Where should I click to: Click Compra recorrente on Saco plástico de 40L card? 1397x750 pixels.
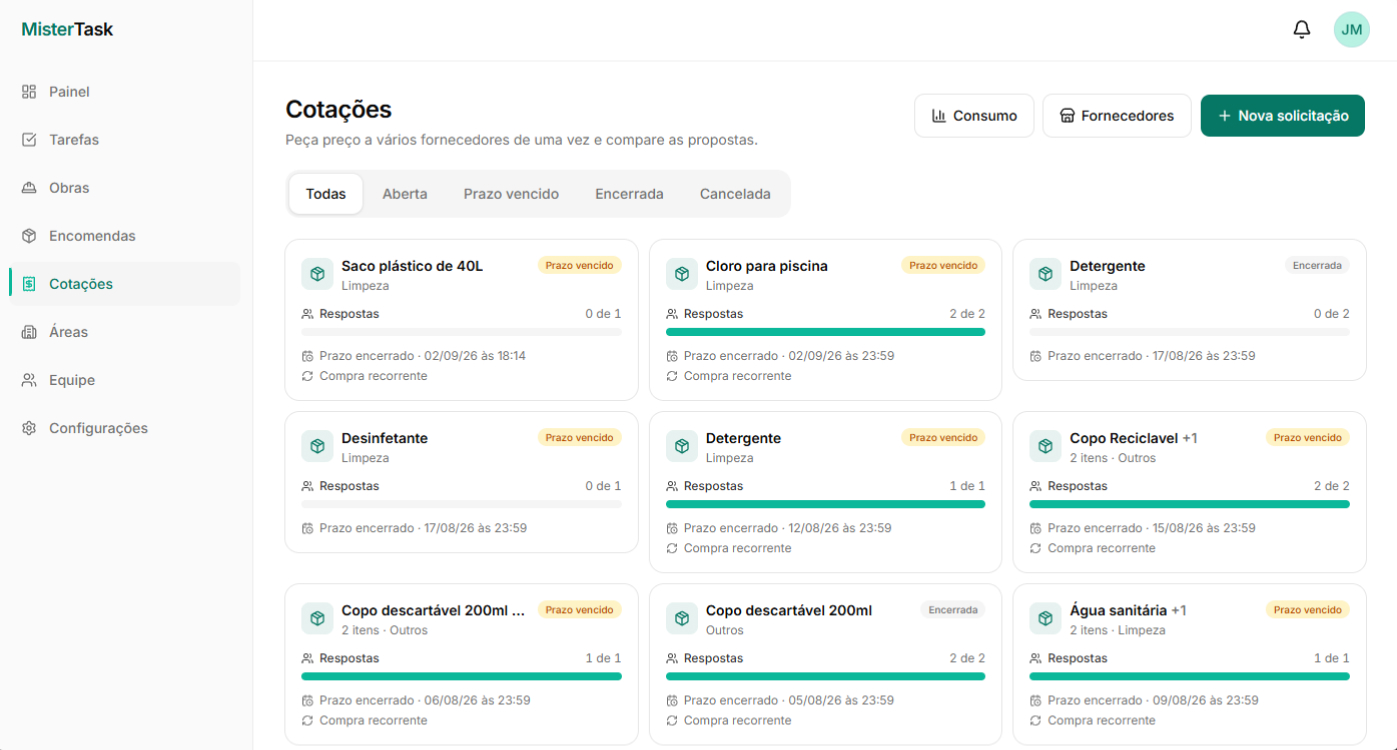tap(373, 376)
